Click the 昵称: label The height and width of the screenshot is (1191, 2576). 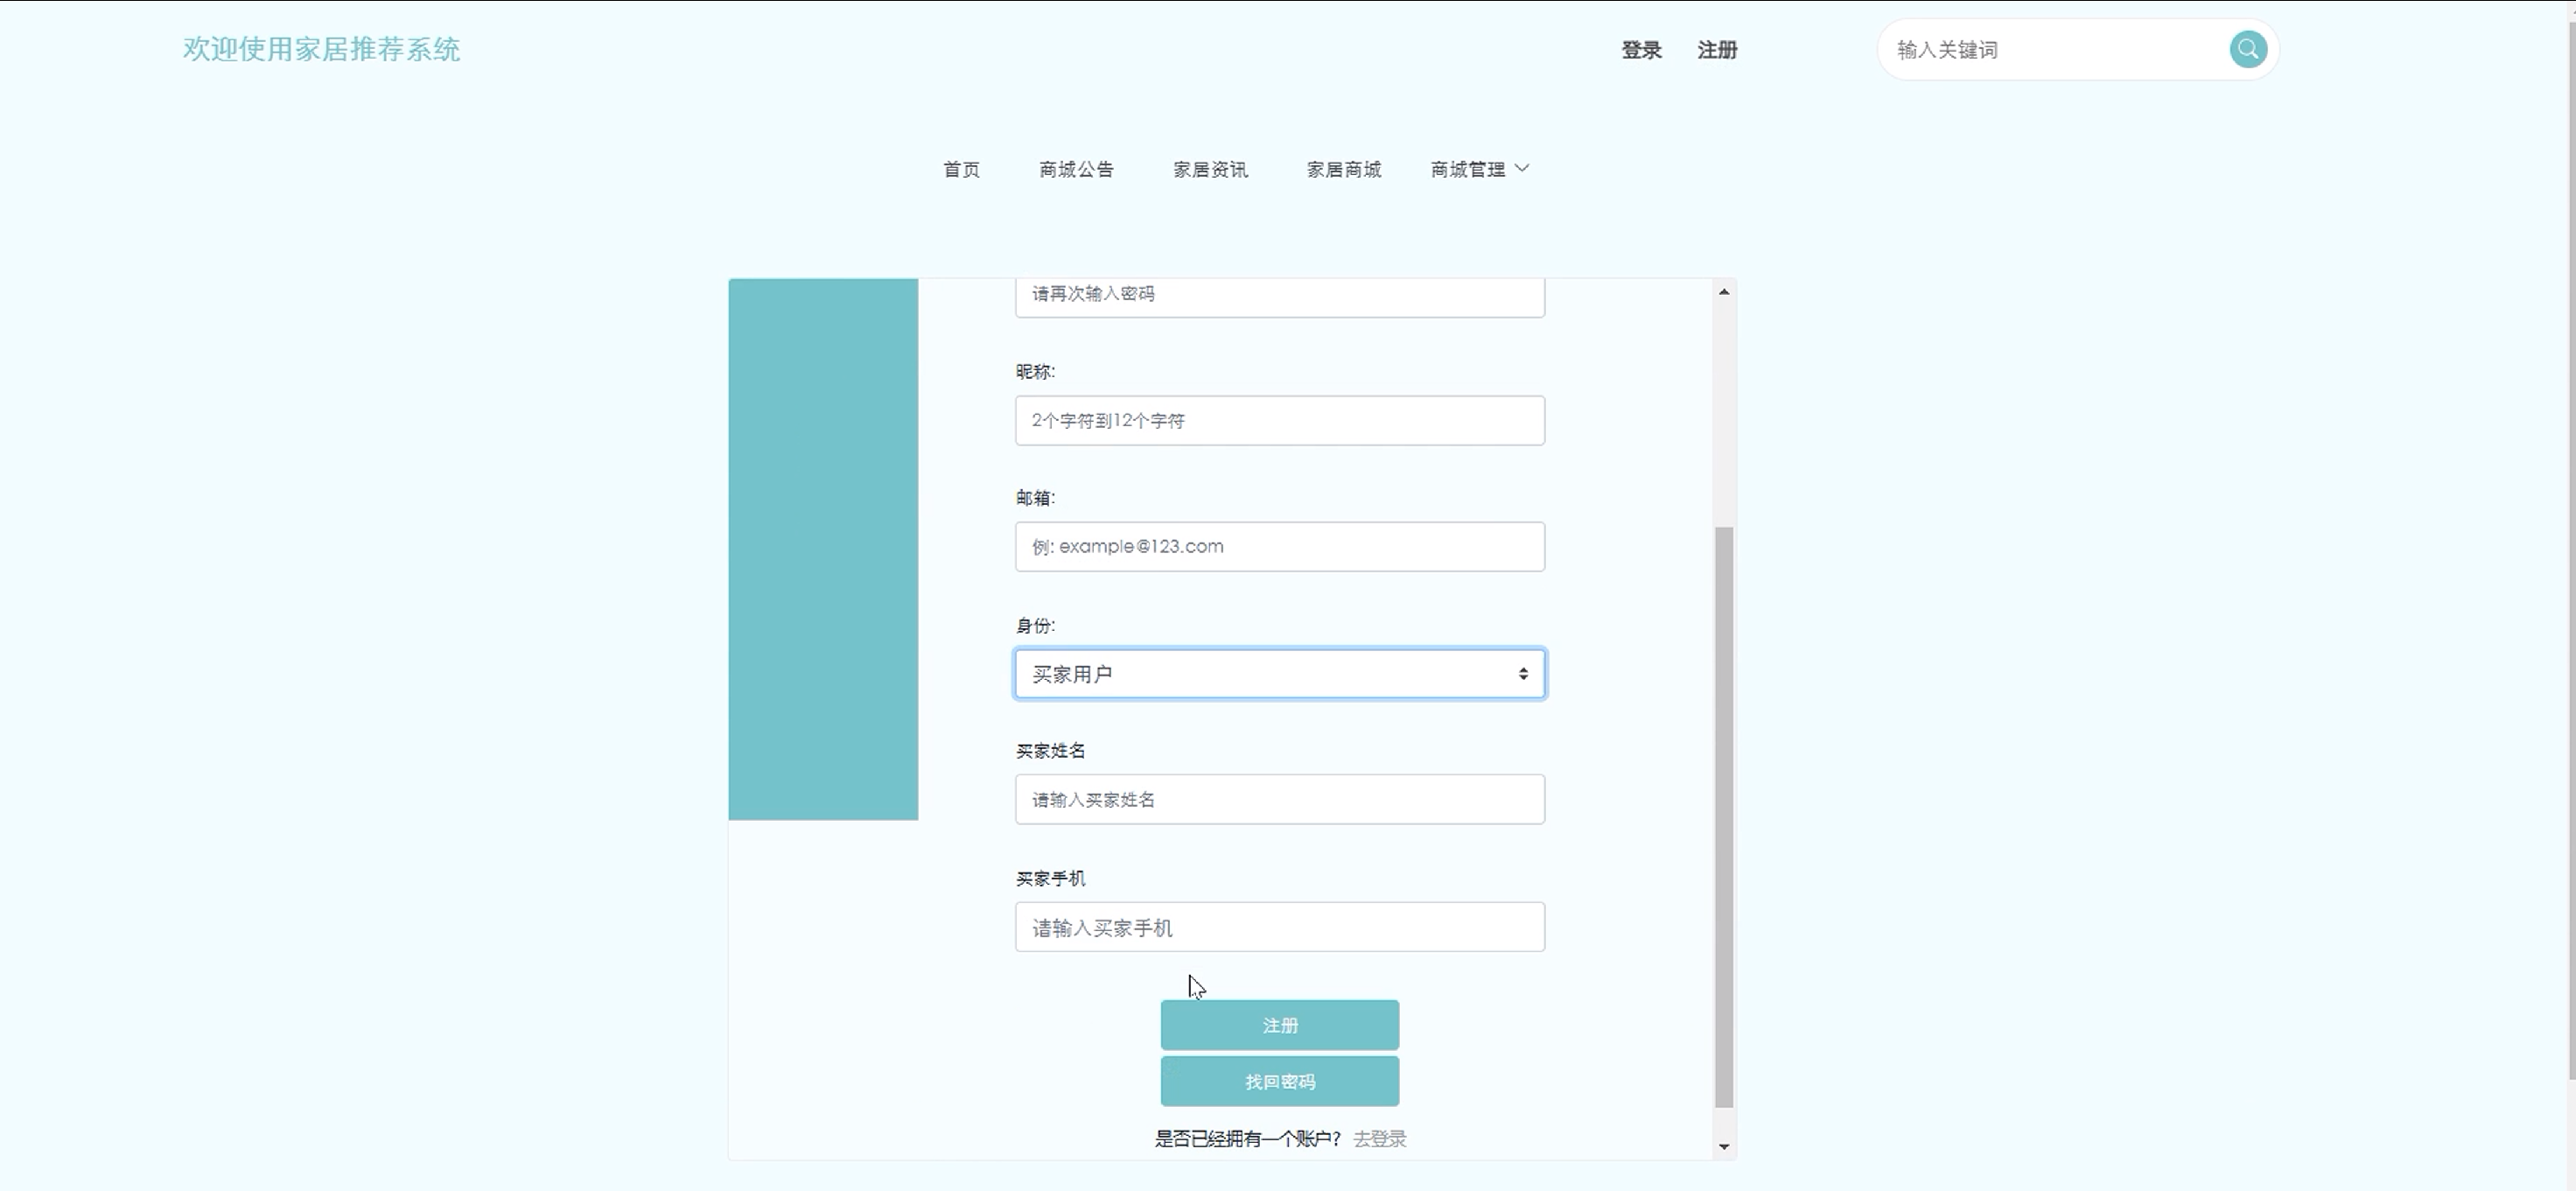coord(1035,371)
